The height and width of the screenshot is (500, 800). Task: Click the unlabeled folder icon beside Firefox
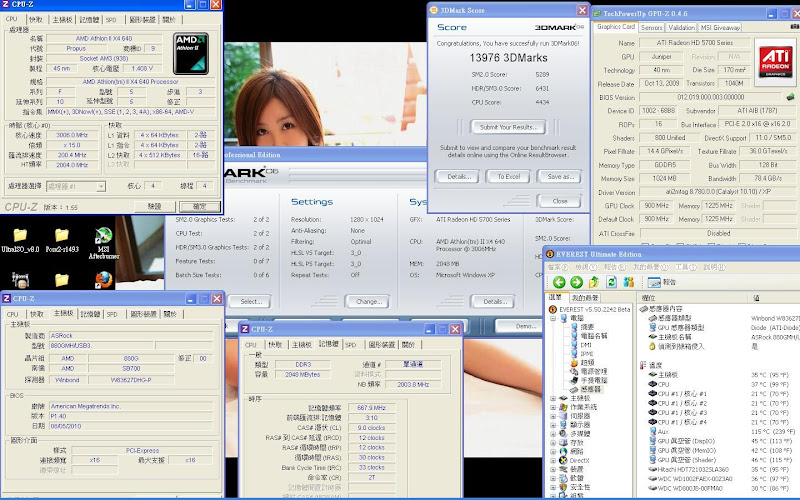[x=62, y=280]
